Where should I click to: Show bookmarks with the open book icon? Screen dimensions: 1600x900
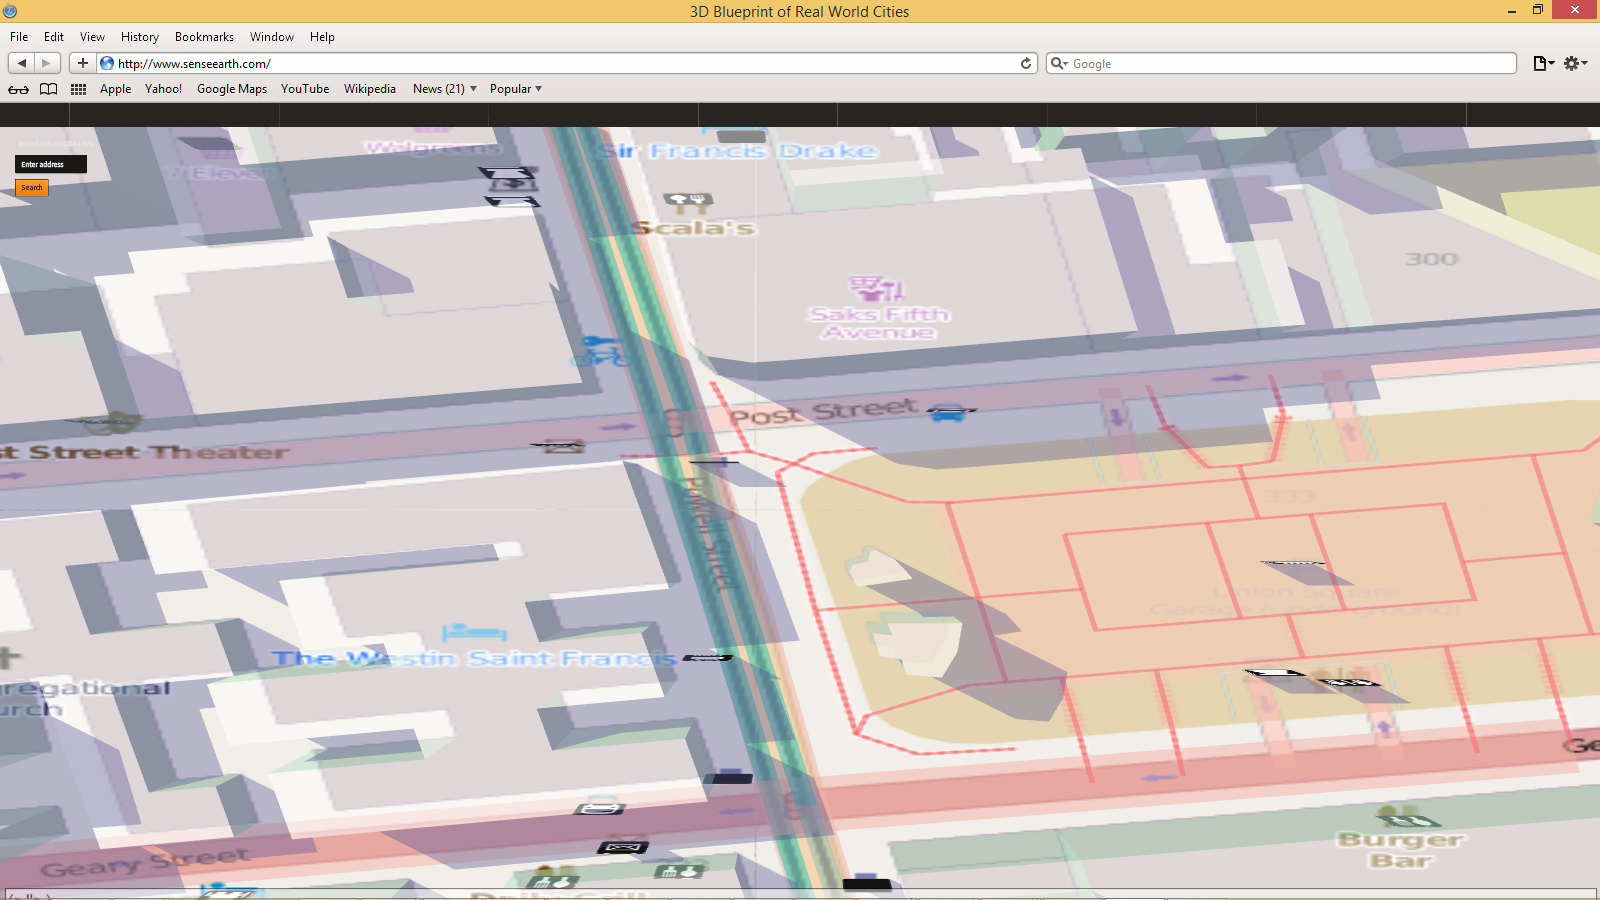48,89
